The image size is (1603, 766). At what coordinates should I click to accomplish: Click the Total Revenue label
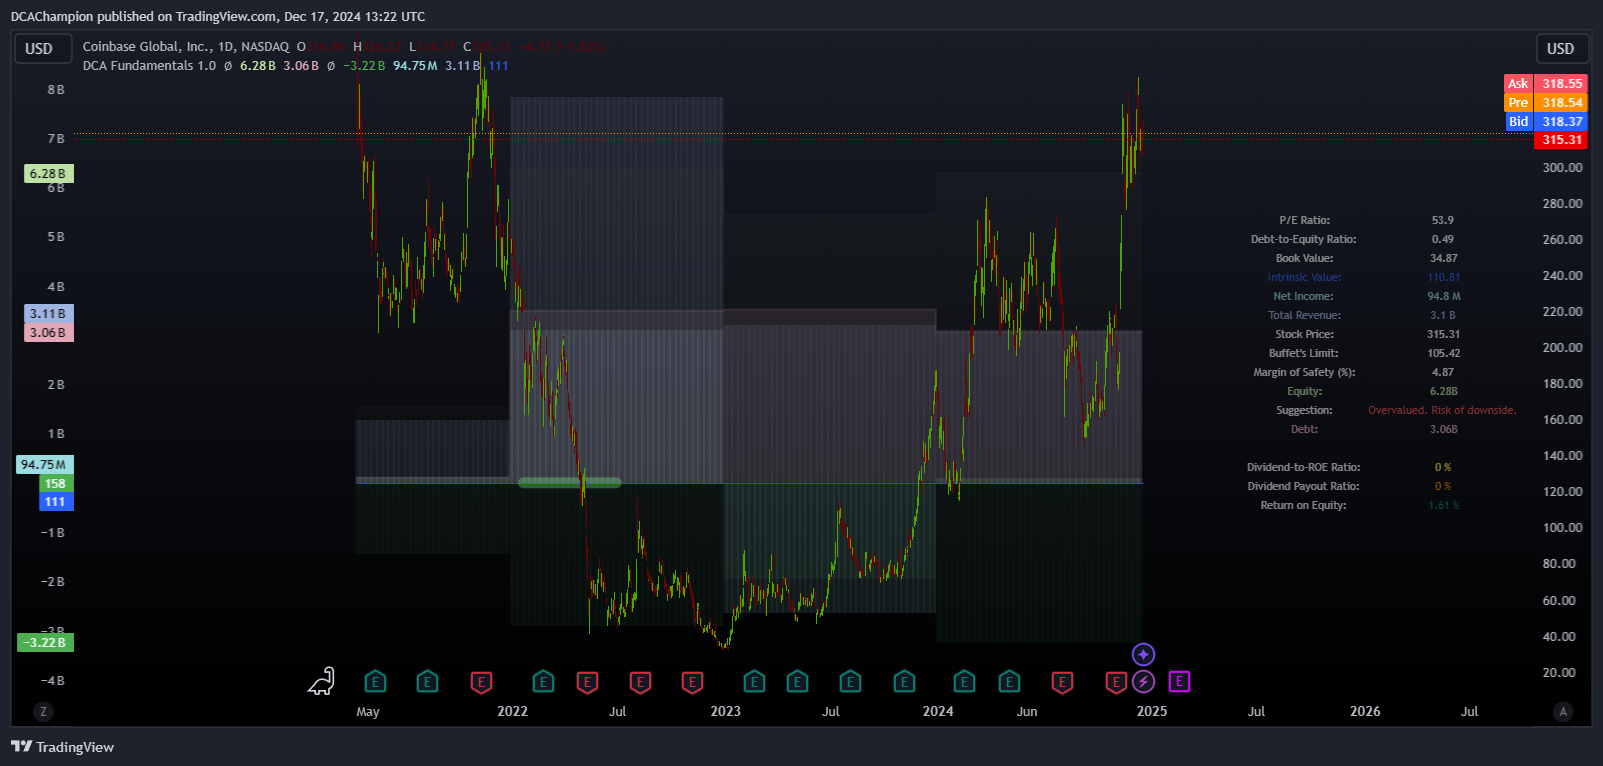tap(1305, 315)
